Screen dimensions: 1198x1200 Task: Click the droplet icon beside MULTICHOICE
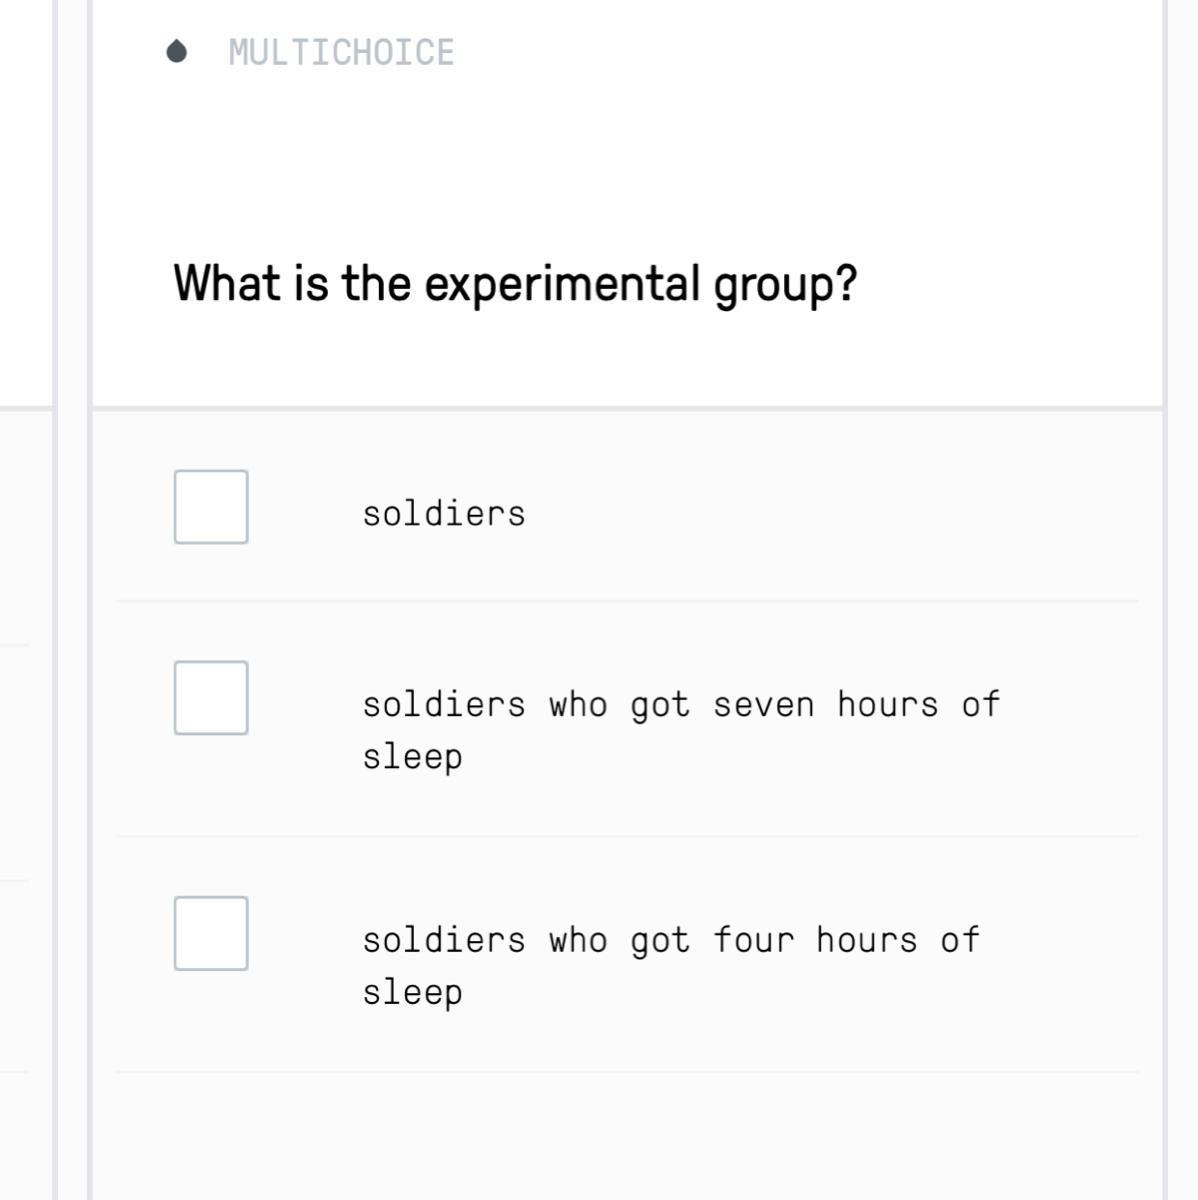click(177, 51)
